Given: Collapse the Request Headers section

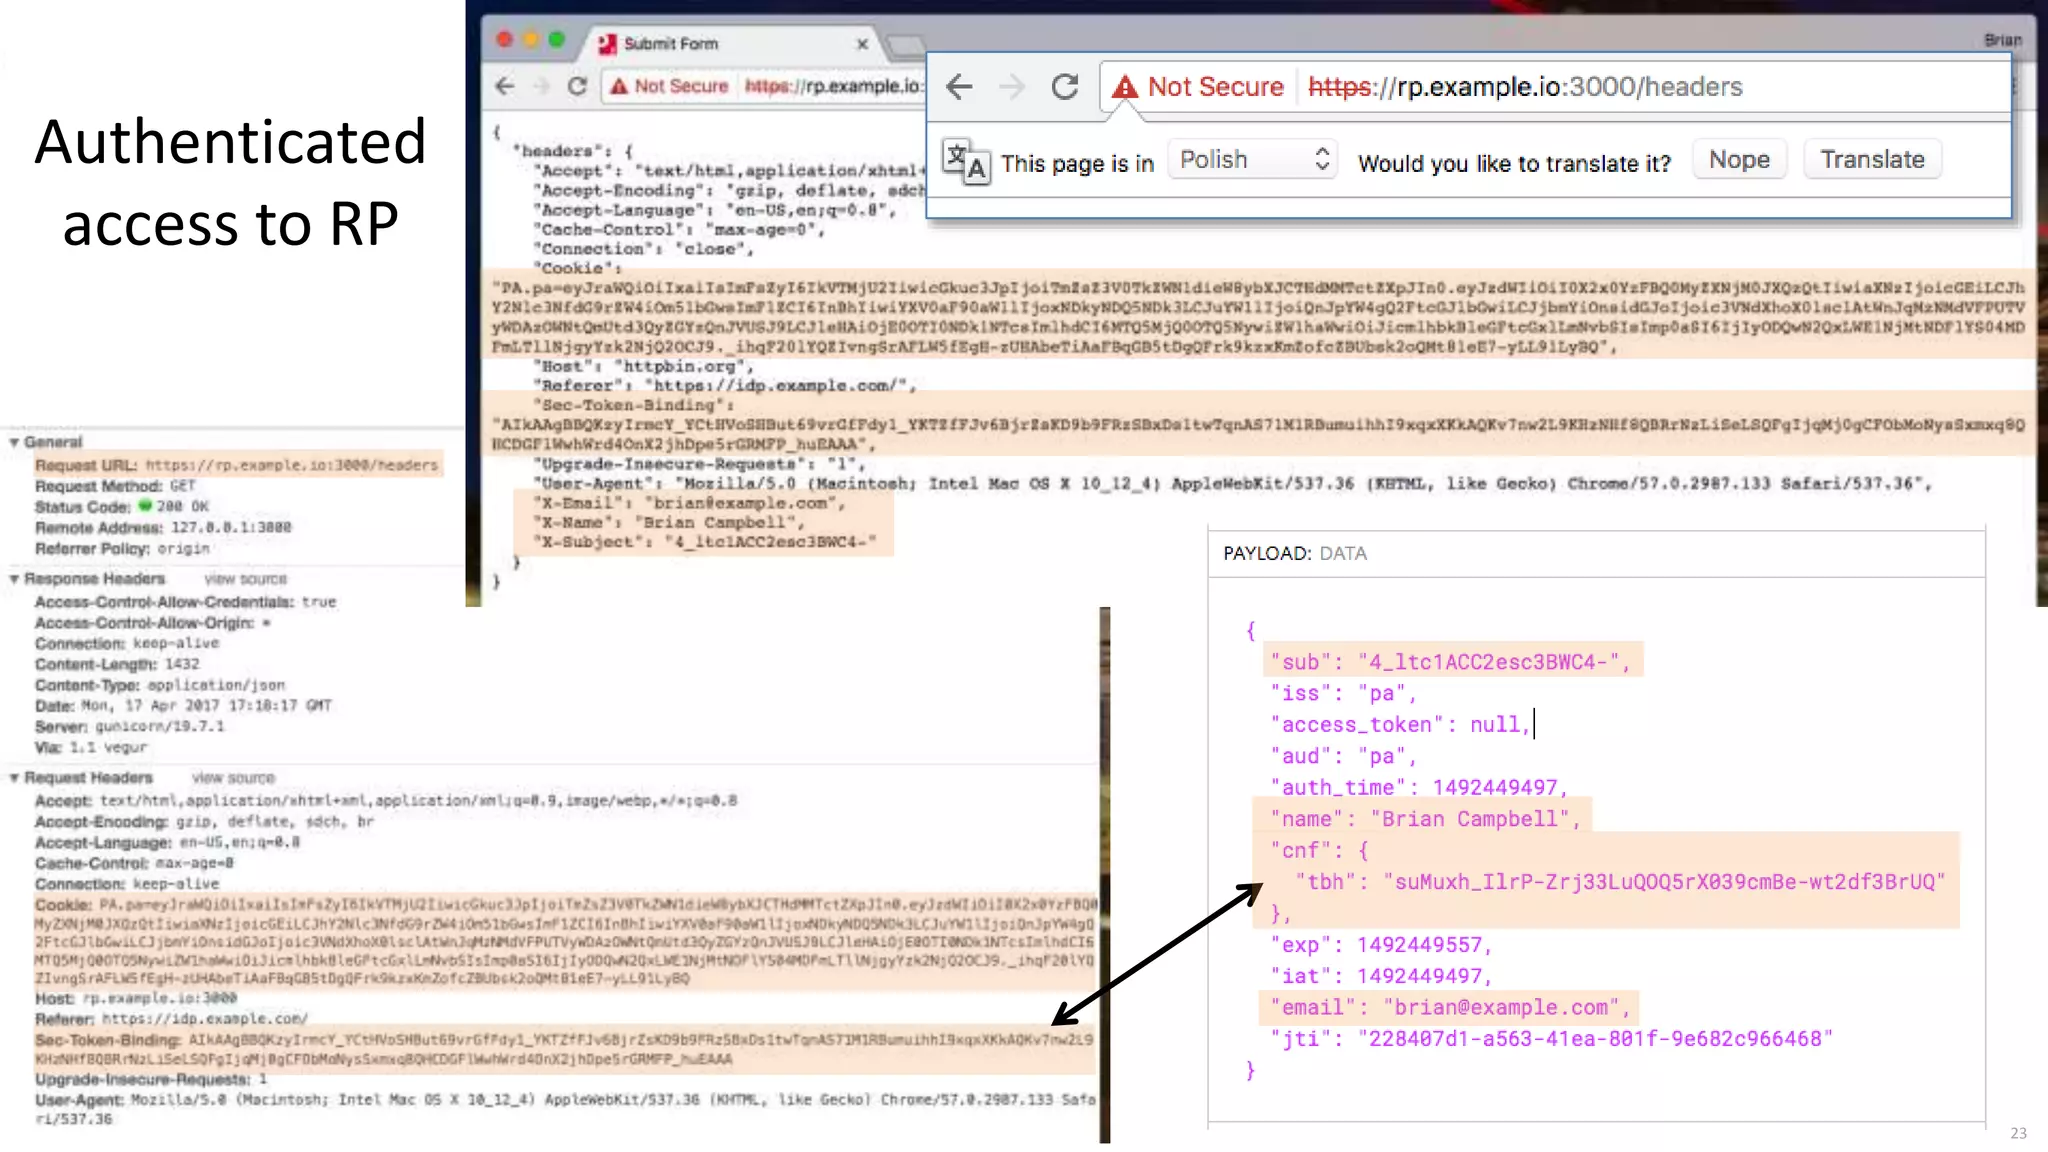Looking at the screenshot, I should (x=14, y=778).
